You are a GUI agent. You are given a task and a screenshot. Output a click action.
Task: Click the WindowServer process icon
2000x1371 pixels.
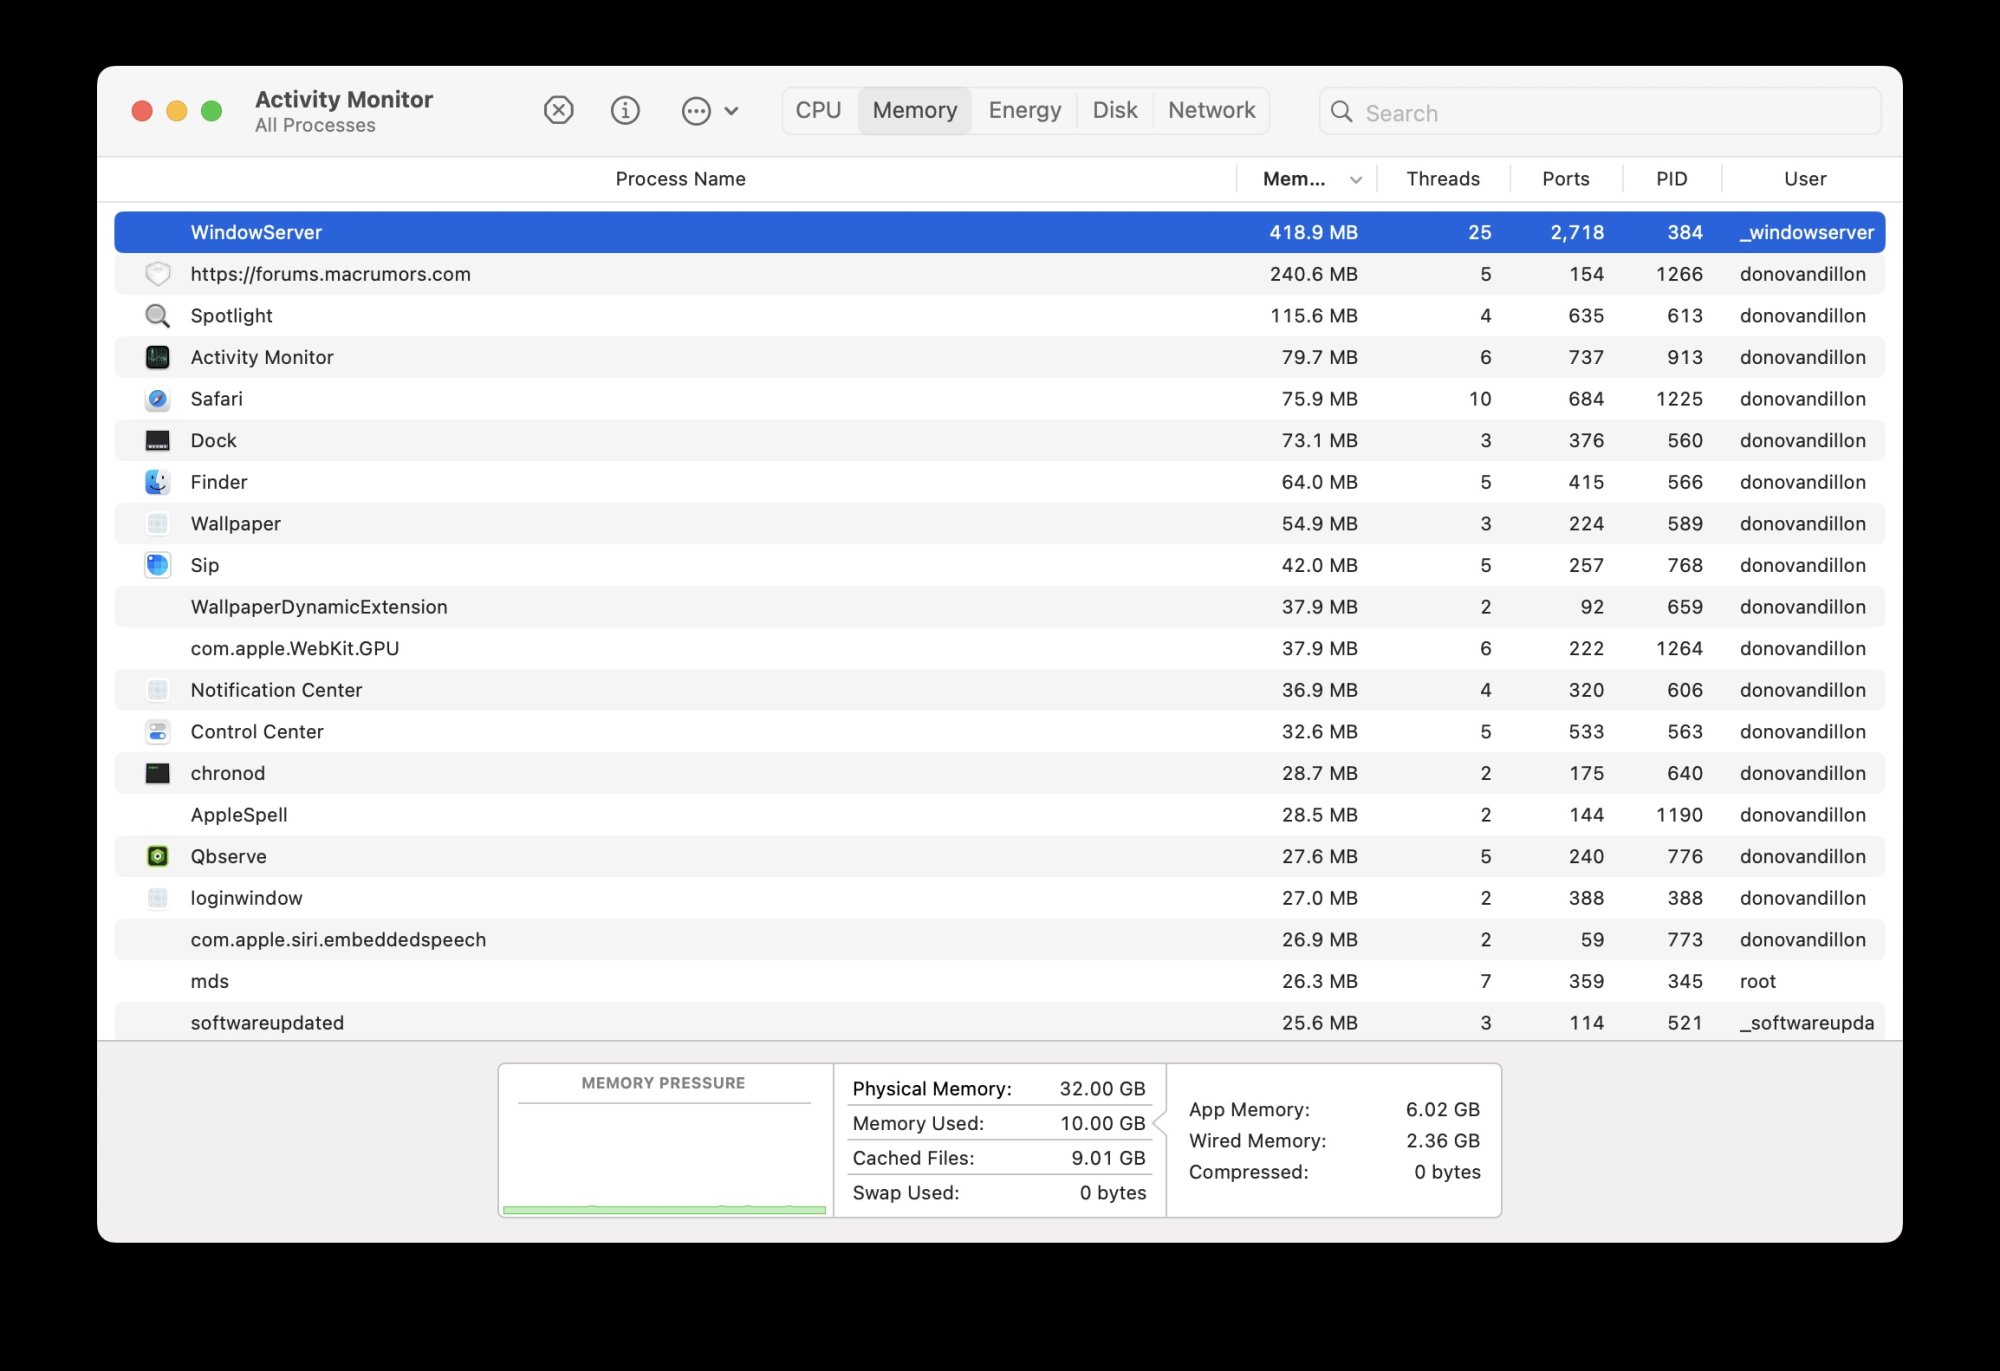pyautogui.click(x=158, y=231)
